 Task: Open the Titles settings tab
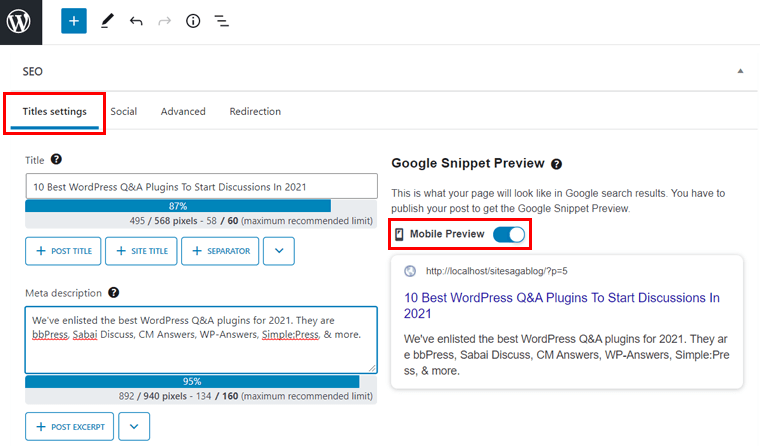pos(54,112)
